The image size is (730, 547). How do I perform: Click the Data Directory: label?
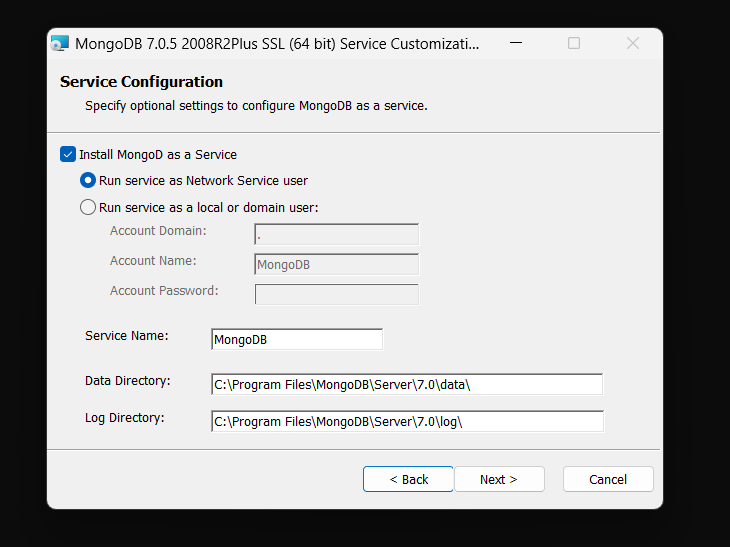(128, 381)
